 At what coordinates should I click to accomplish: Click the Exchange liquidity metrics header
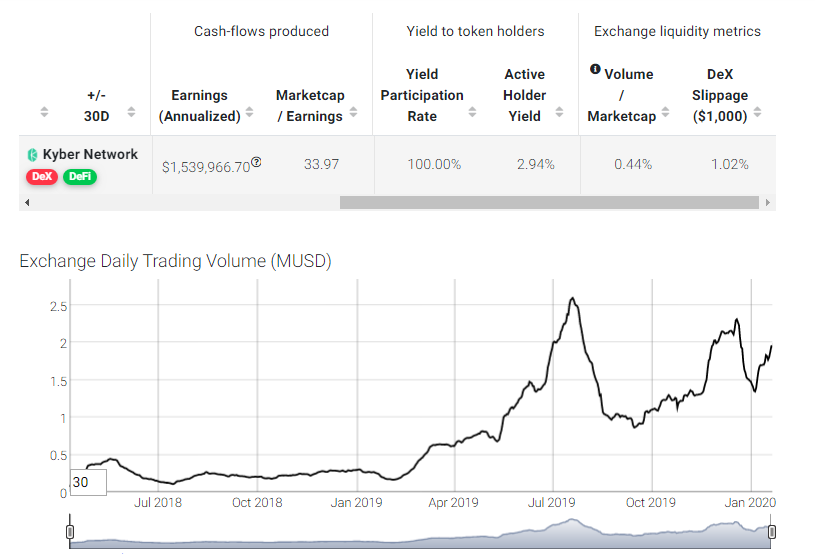click(x=677, y=31)
